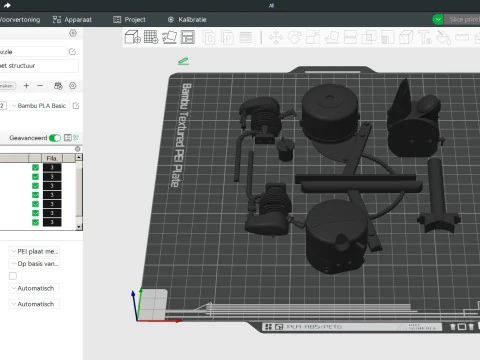Click green search settings icon
Image resolution: width=480 pixels, height=360 pixels.
pos(76,137)
